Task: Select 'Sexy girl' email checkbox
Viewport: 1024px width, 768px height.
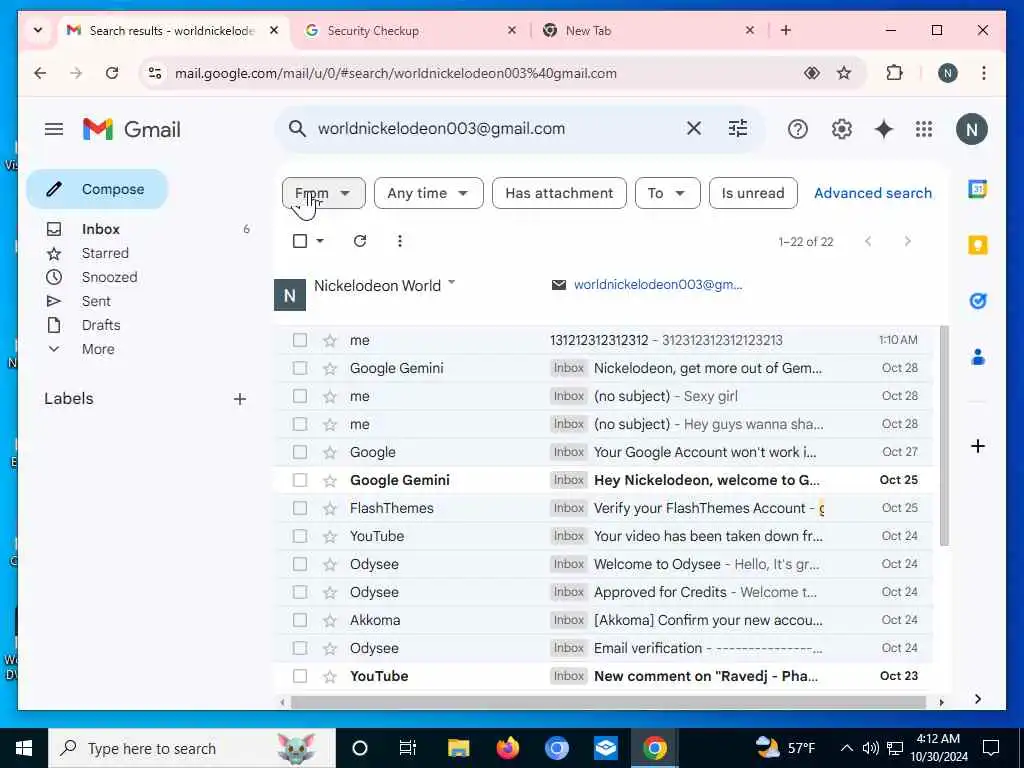Action: pos(300,396)
